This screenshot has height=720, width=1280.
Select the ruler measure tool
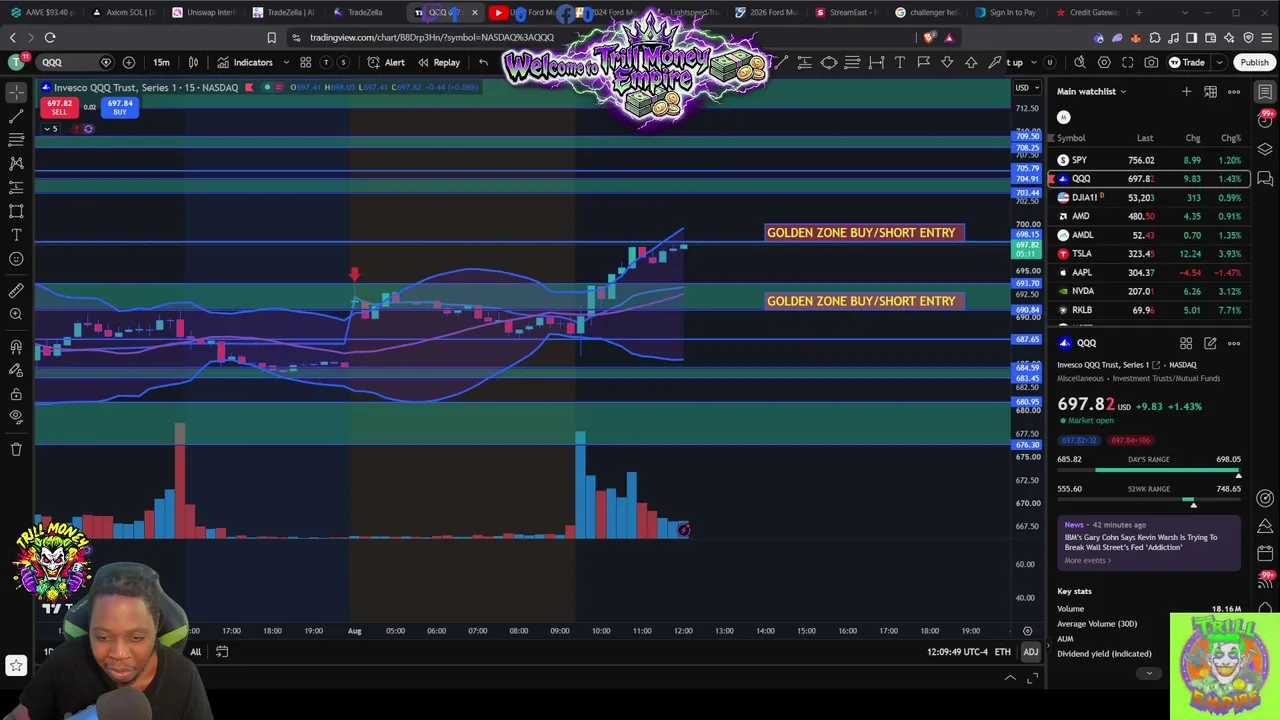click(x=16, y=291)
